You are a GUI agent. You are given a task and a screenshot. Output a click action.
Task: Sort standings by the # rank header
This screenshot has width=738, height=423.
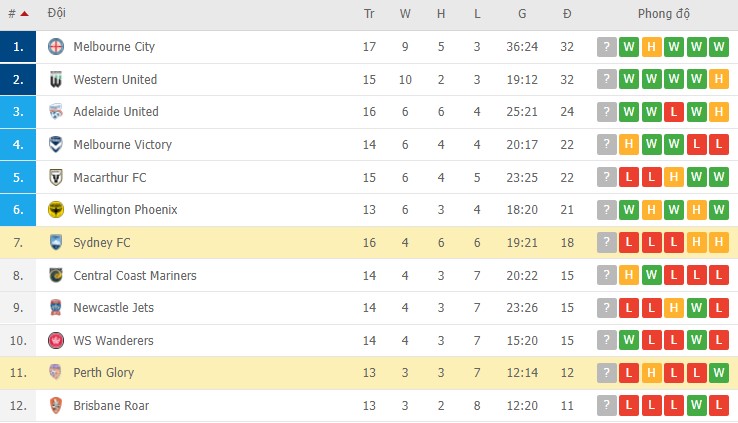tap(12, 15)
